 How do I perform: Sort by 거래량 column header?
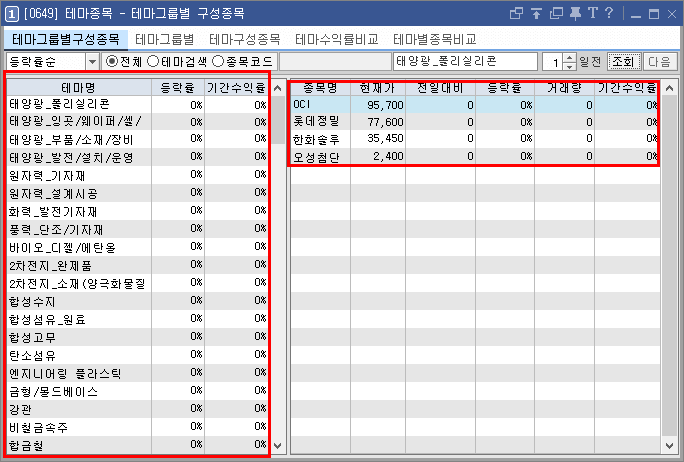(x=564, y=88)
